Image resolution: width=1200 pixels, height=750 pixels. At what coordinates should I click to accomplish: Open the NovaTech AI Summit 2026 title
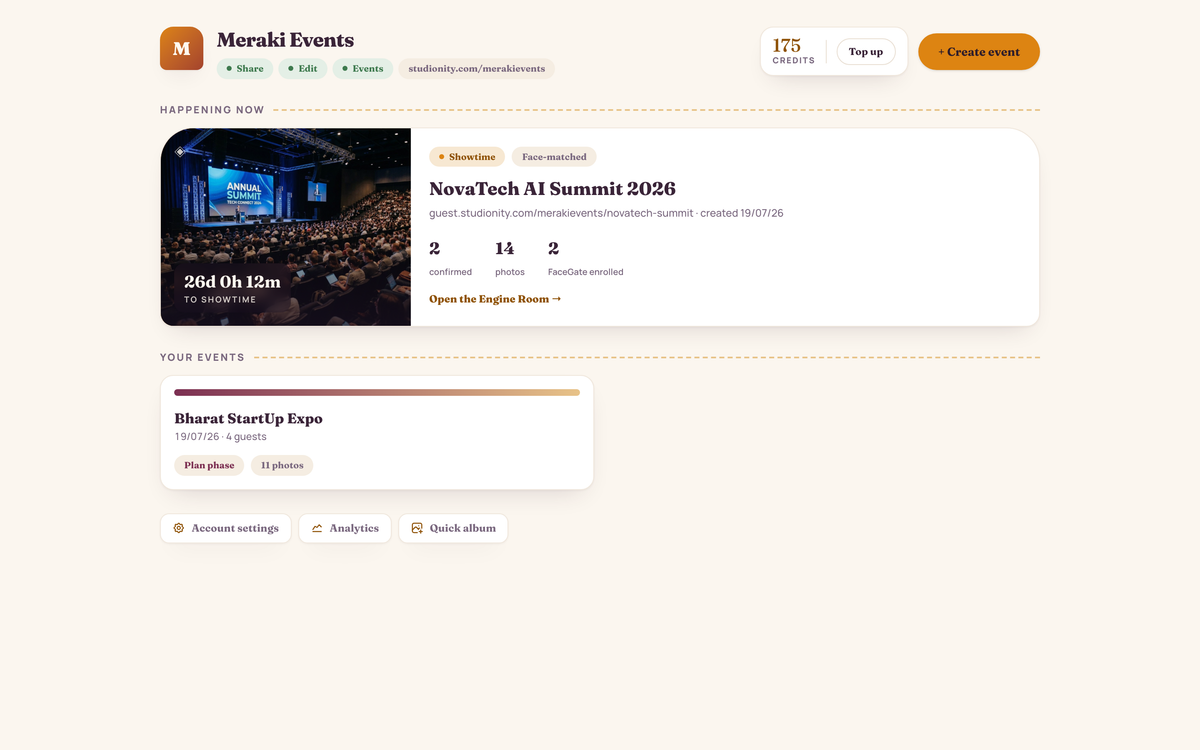[x=552, y=189]
